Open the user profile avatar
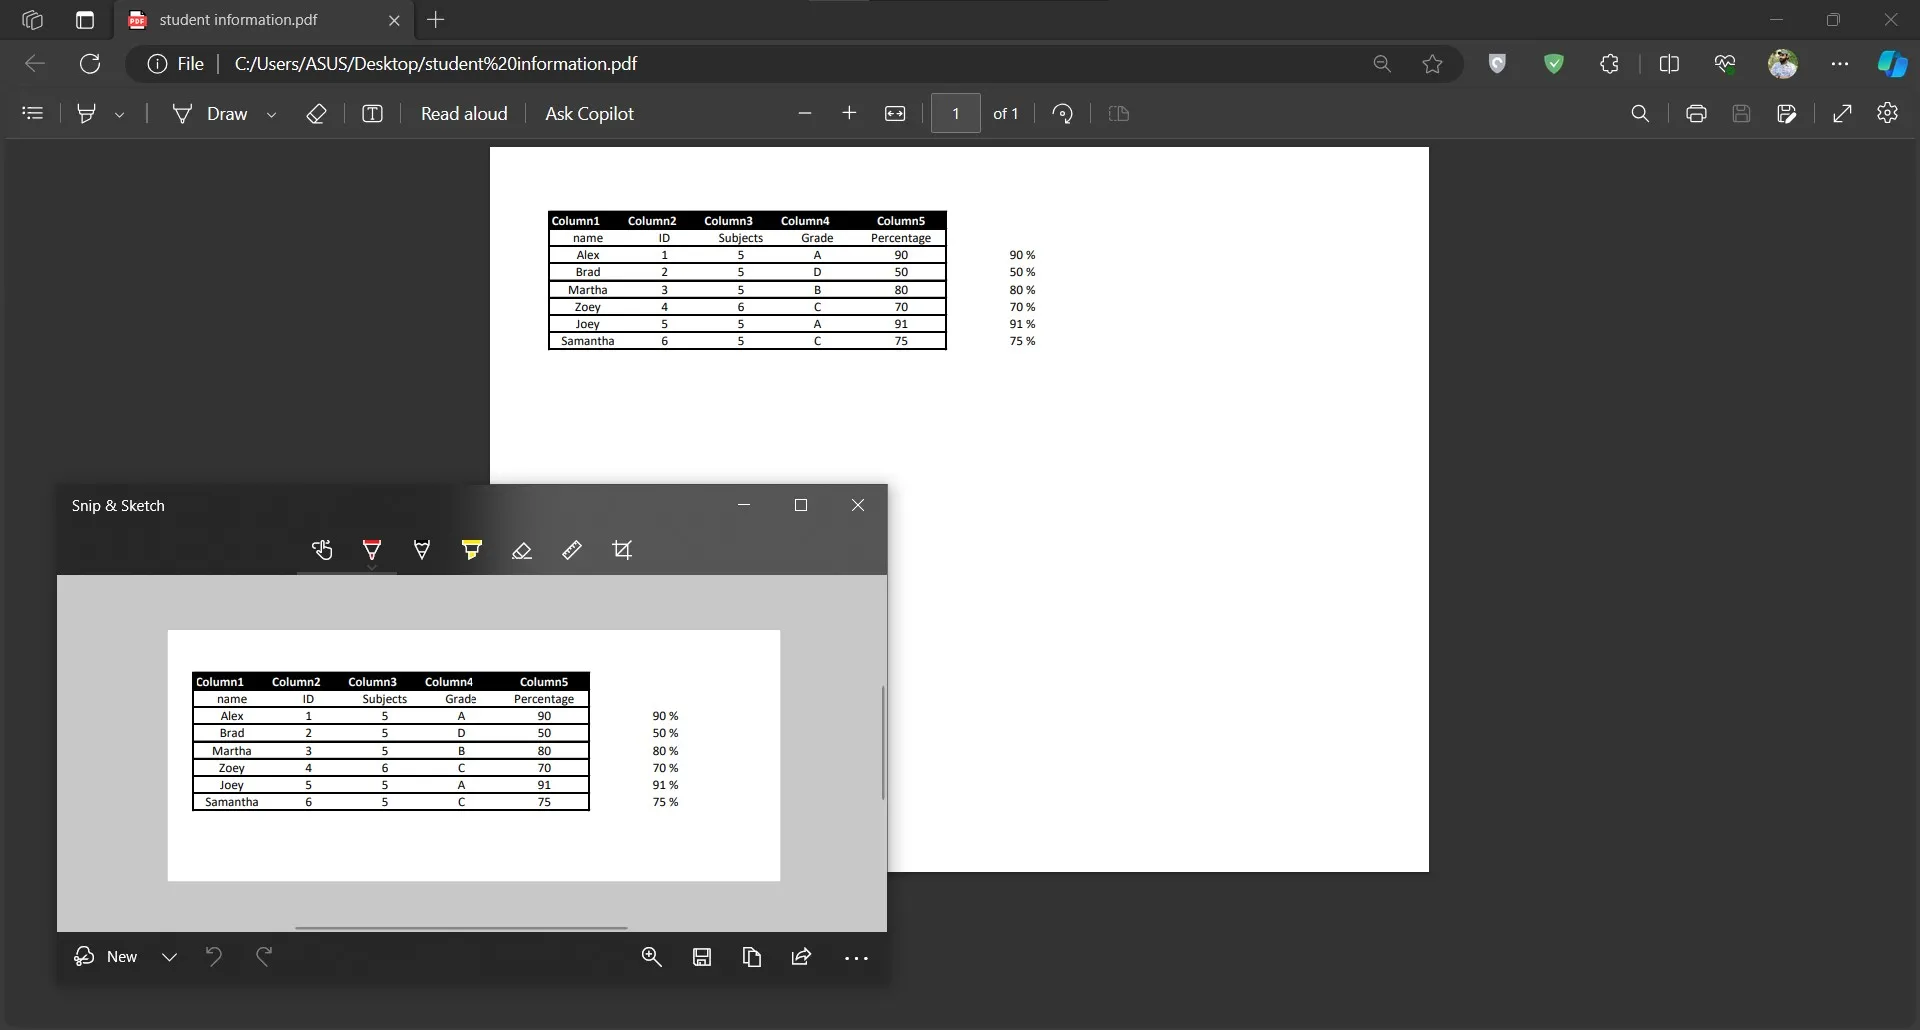The width and height of the screenshot is (1920, 1030). point(1782,64)
